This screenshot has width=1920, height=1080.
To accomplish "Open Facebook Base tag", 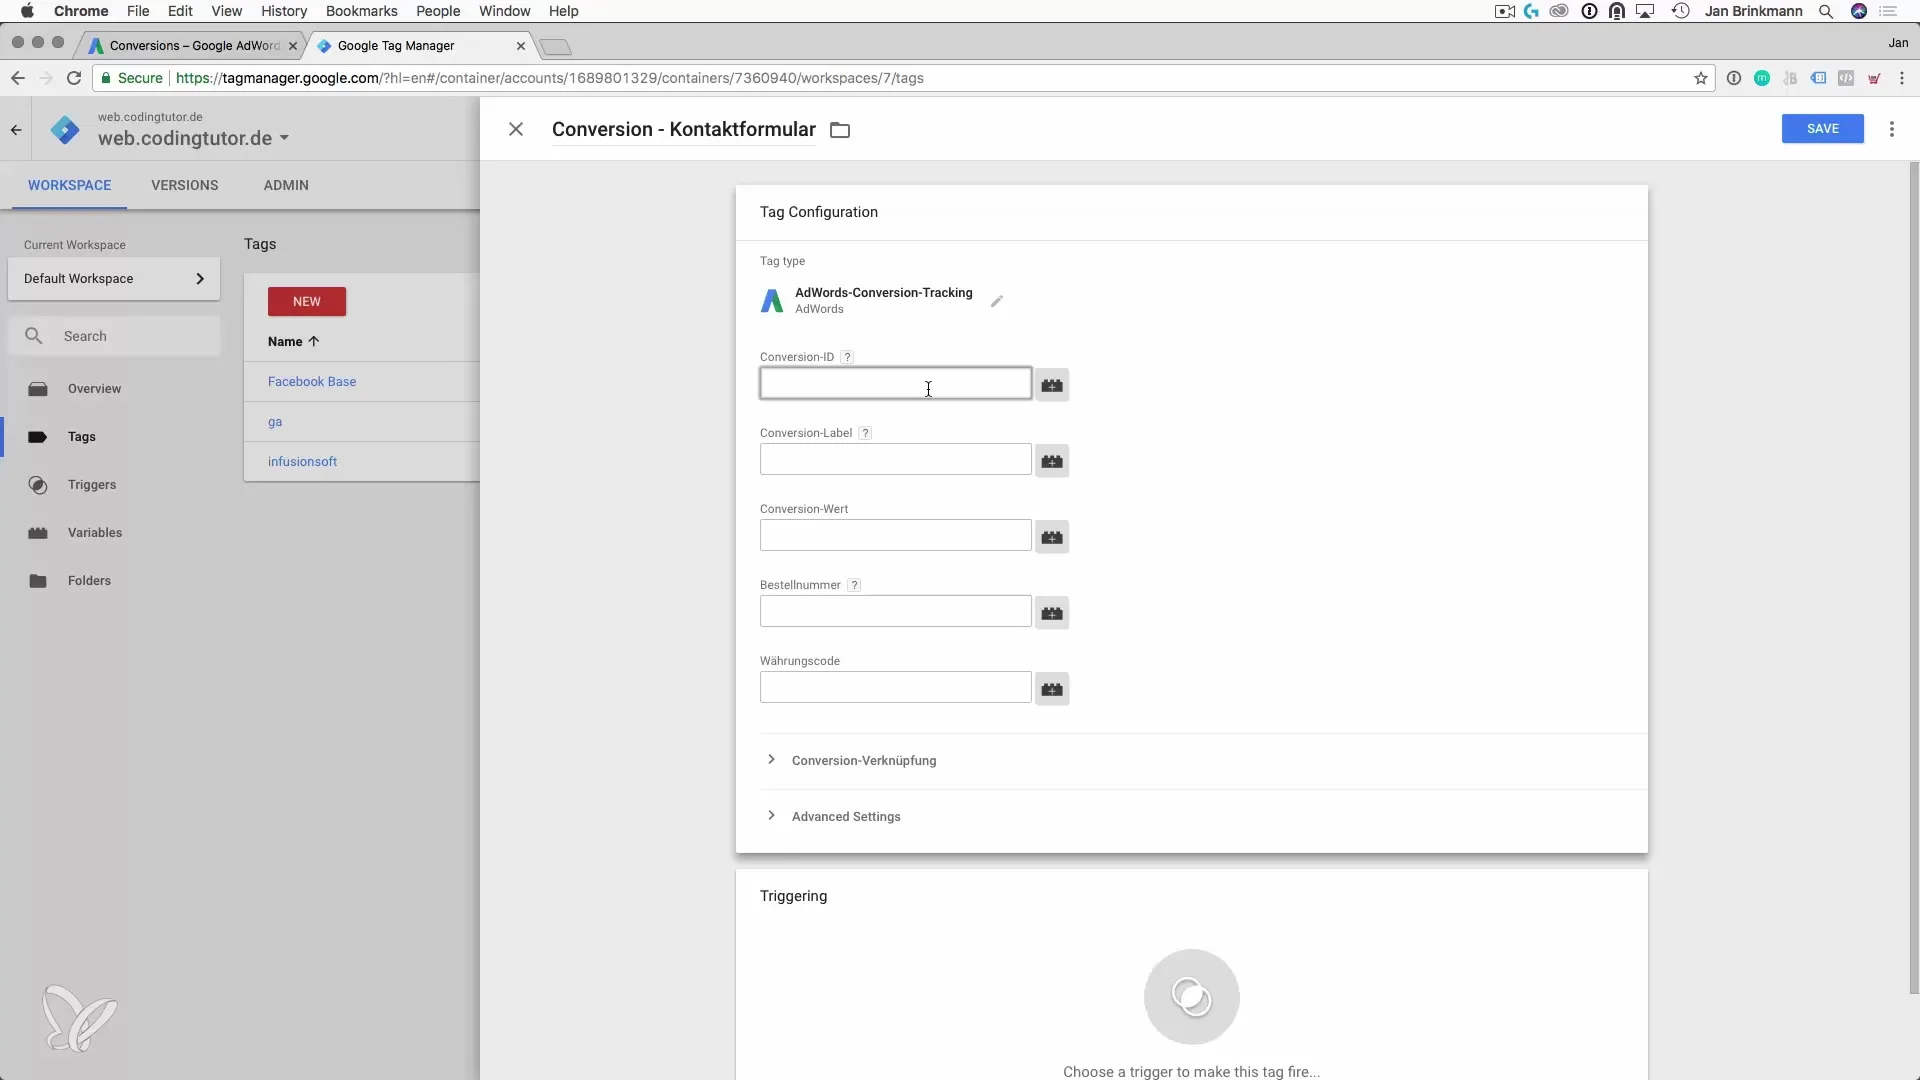I will tap(312, 382).
